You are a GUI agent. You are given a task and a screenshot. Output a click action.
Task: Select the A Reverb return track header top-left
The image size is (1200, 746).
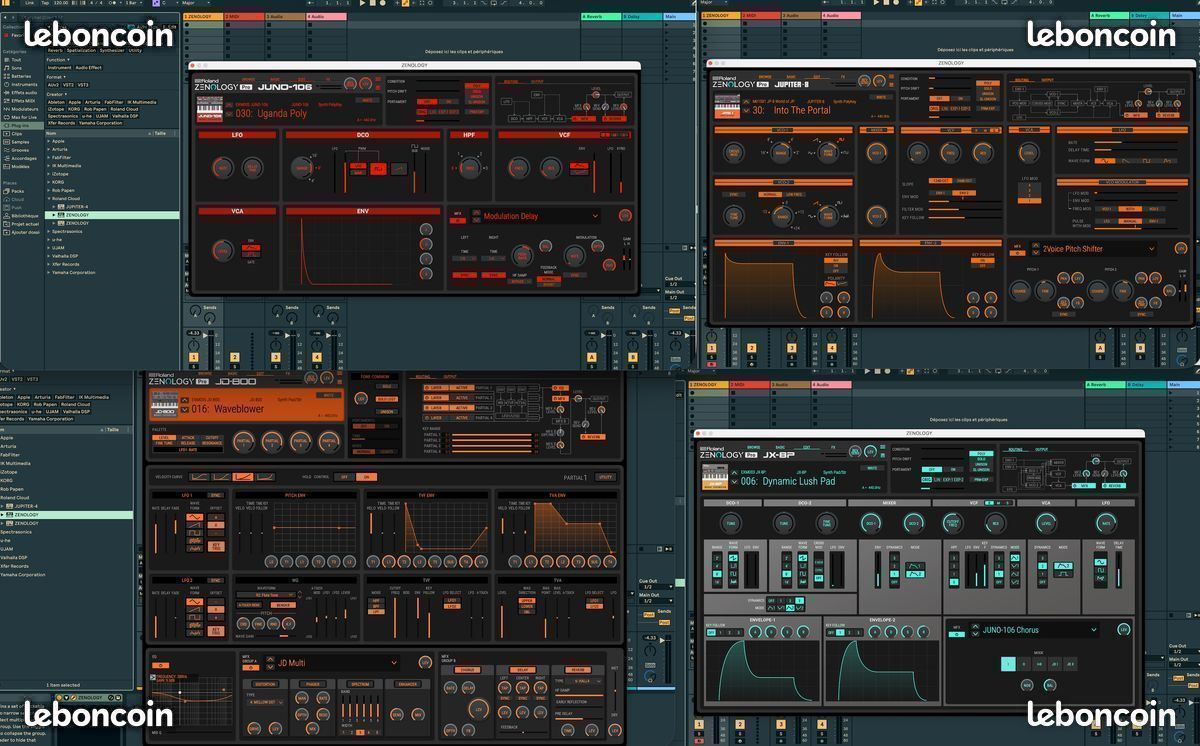[600, 16]
